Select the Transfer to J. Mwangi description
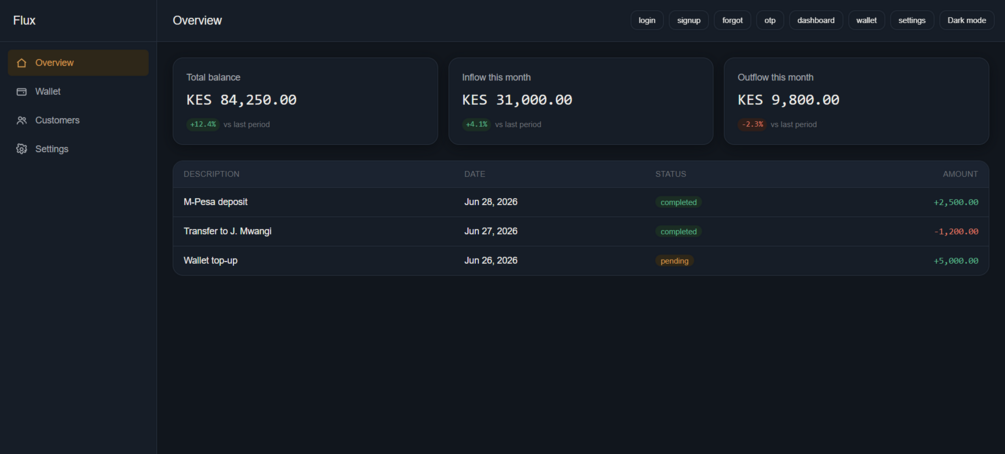 tap(228, 231)
